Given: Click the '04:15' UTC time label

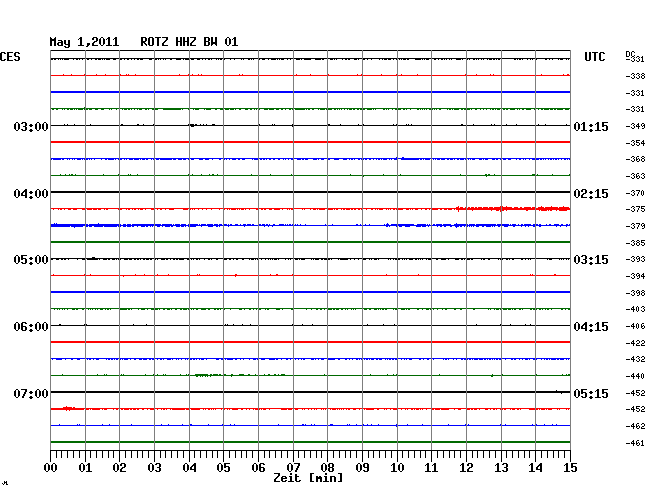Looking at the screenshot, I should tap(591, 327).
